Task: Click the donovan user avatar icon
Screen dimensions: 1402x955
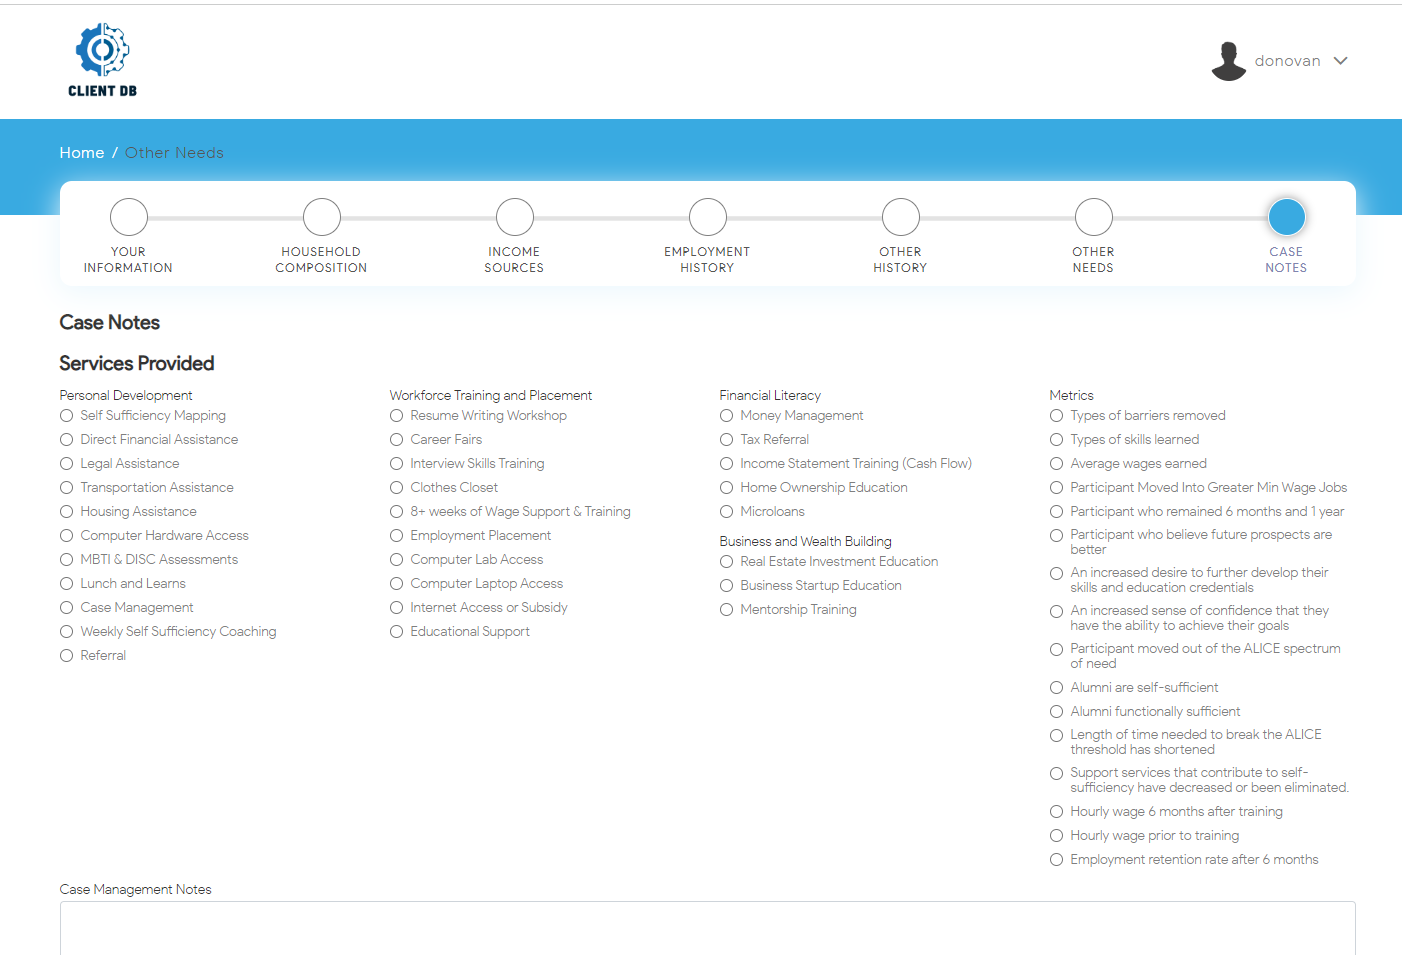Action: 1228,61
